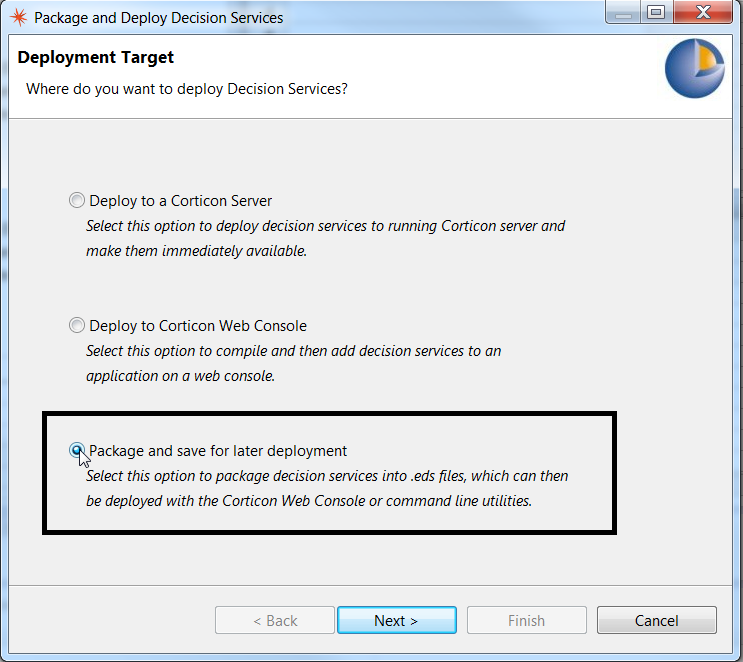Click the Corticon starburst icon in title bar
The width and height of the screenshot is (743, 662).
coord(19,18)
